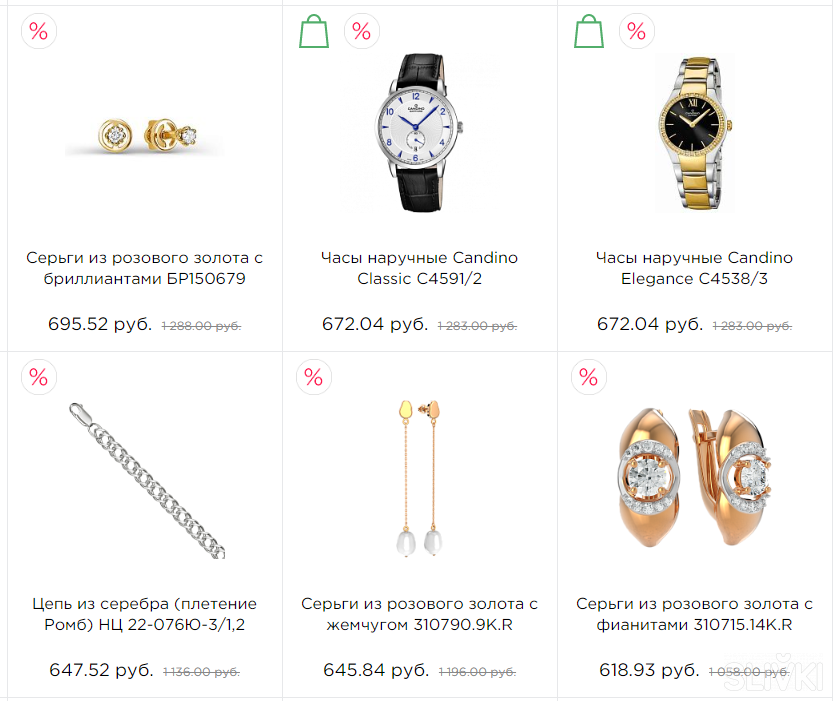Open title link Часы наручные Candino Classic C4591/2
Image resolution: width=833 pixels, height=701 pixels.
point(420,268)
